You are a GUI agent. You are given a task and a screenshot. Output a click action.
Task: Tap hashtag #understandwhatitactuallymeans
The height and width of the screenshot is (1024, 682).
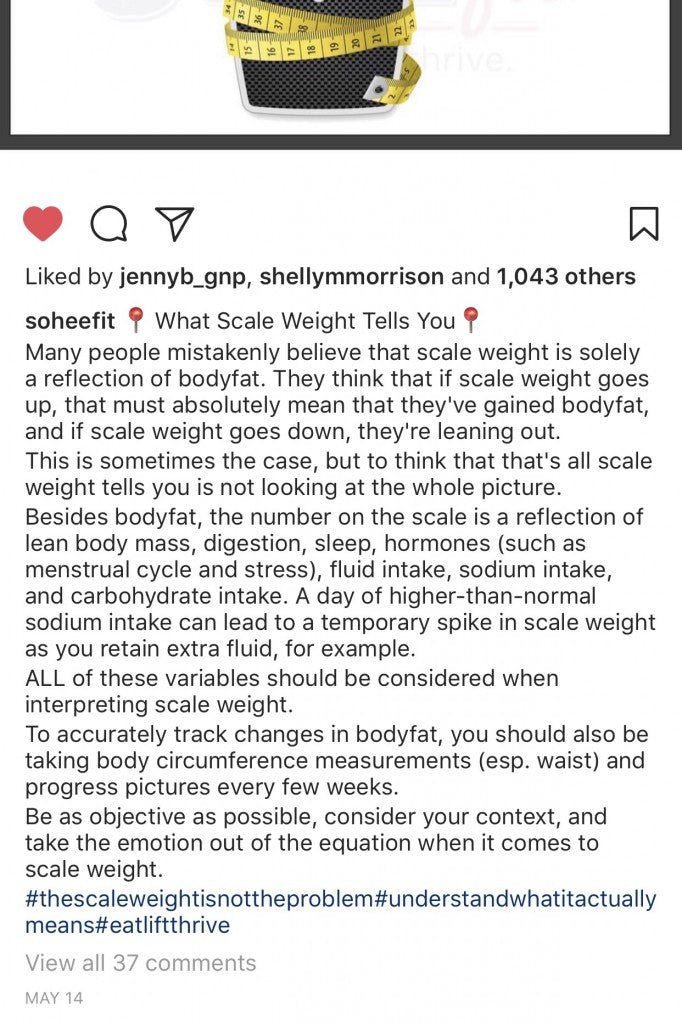(x=515, y=898)
